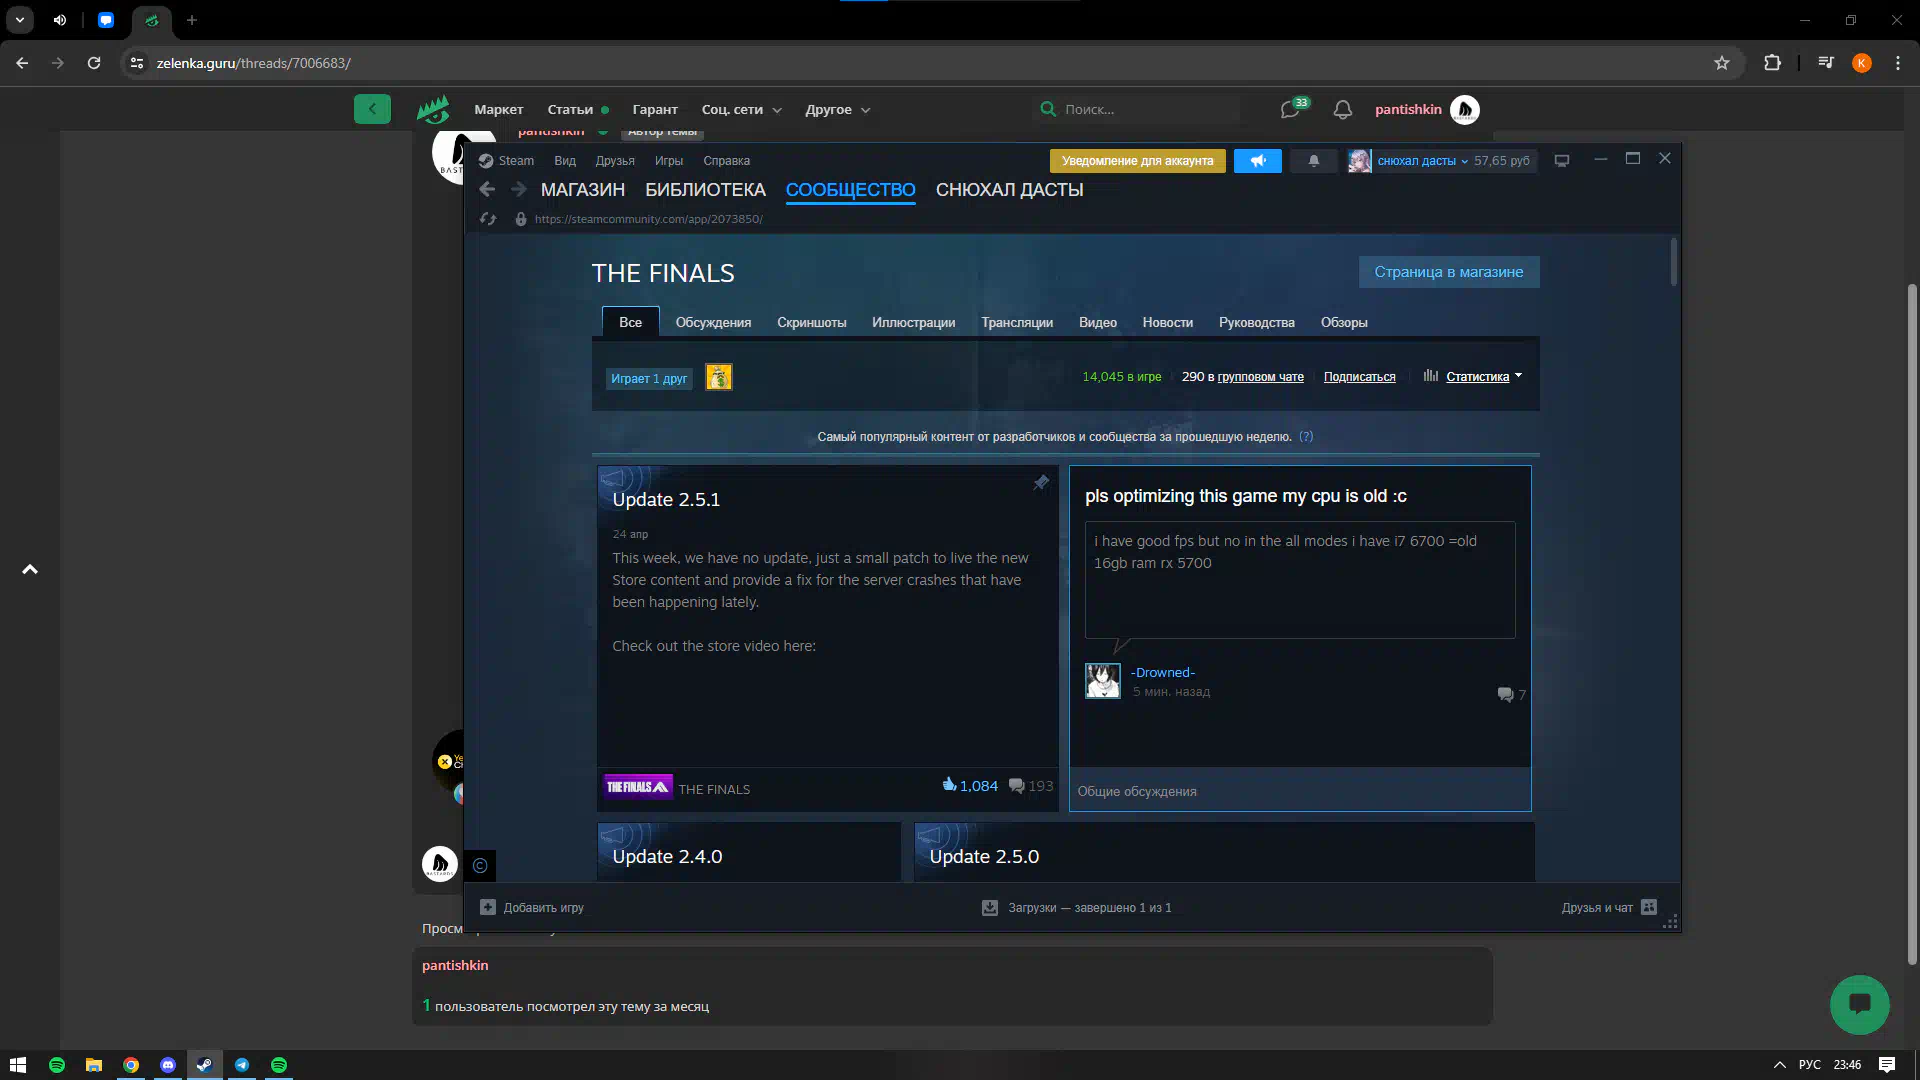The width and height of the screenshot is (1920, 1080).
Task: Click Страница в магазине button
Action: point(1449,272)
